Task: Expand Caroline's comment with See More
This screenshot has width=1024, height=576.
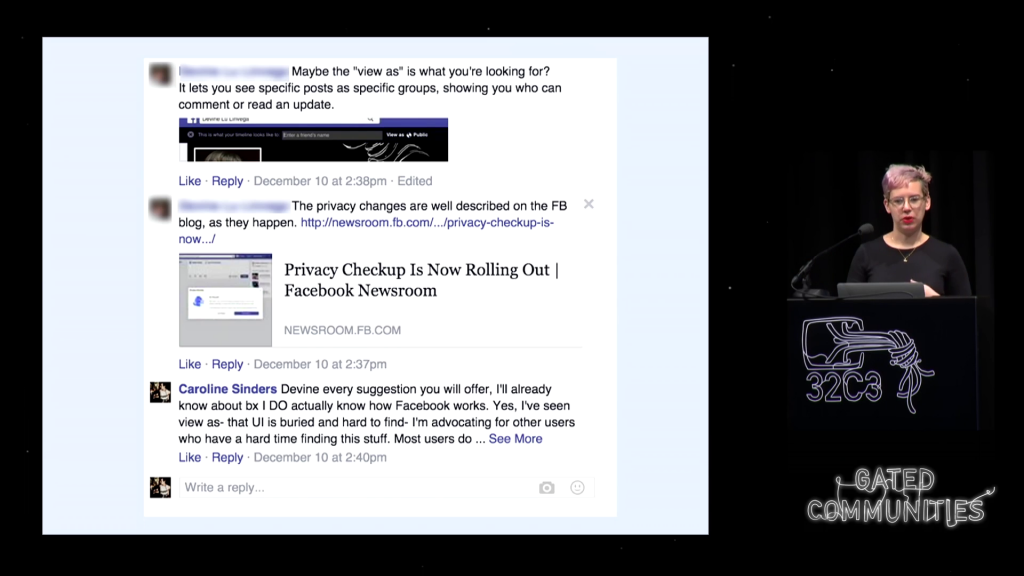Action: [x=515, y=439]
